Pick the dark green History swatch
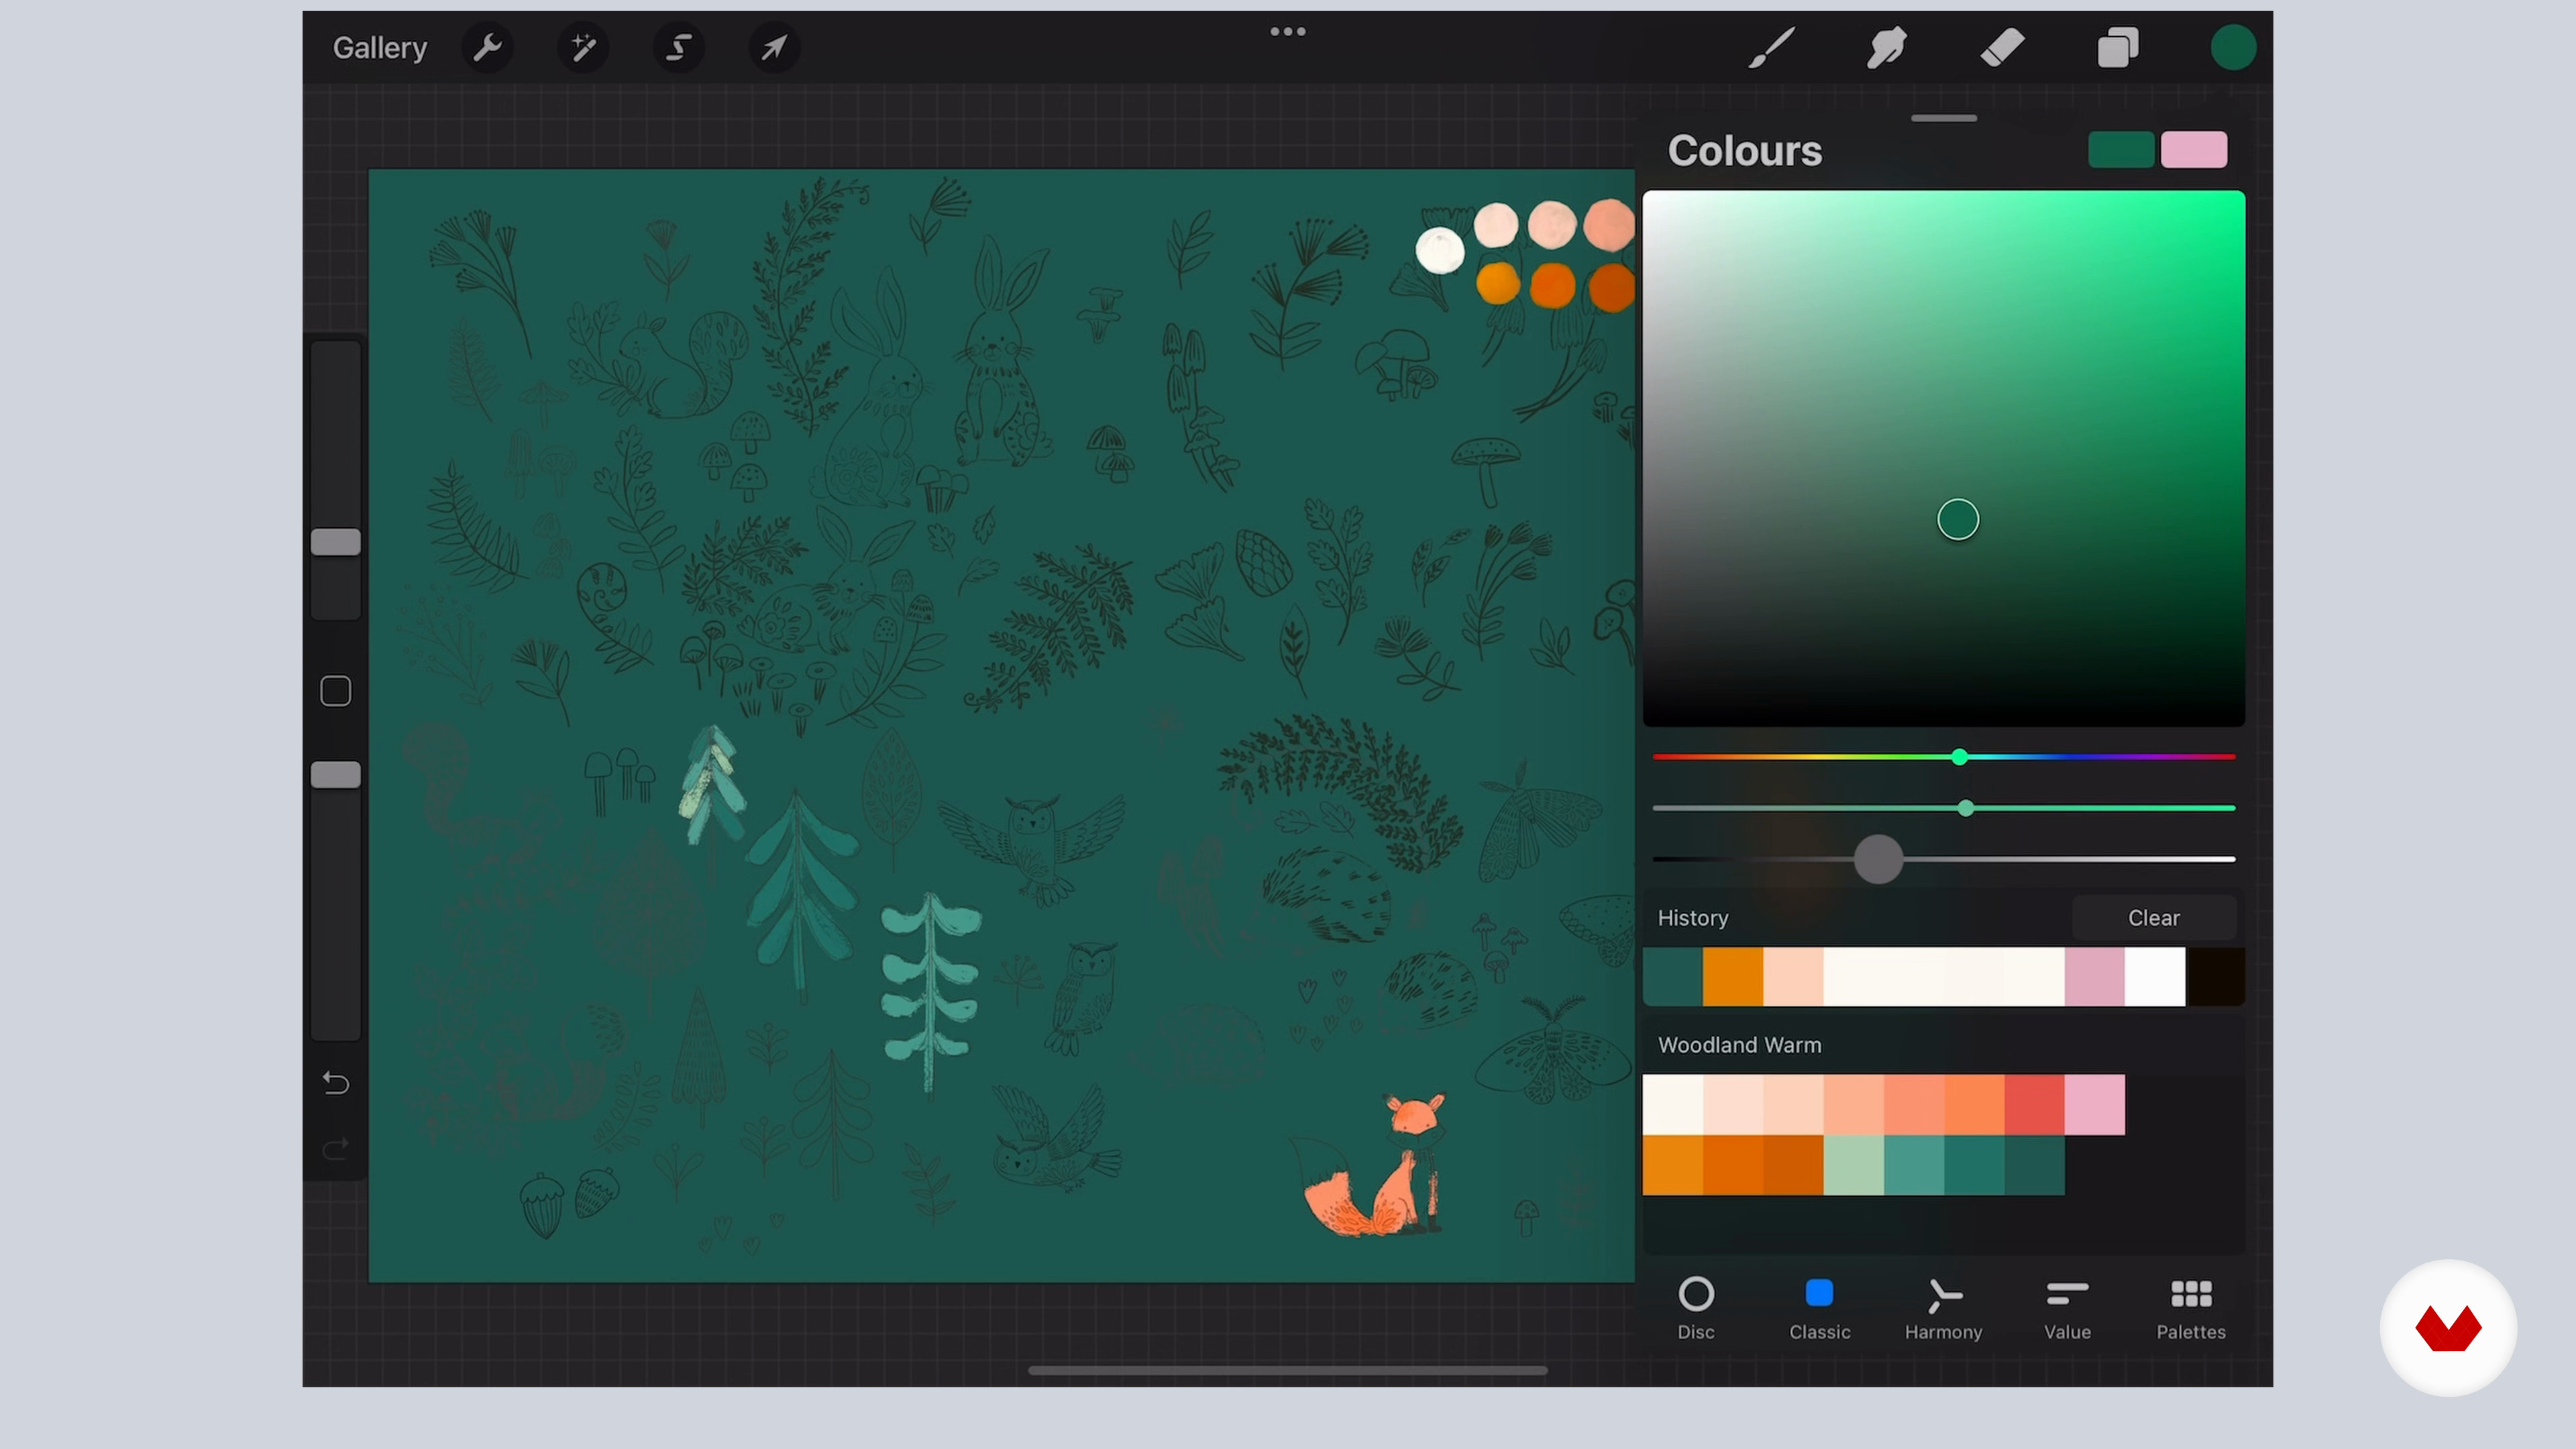Image resolution: width=2576 pixels, height=1449 pixels. pos(1673,977)
